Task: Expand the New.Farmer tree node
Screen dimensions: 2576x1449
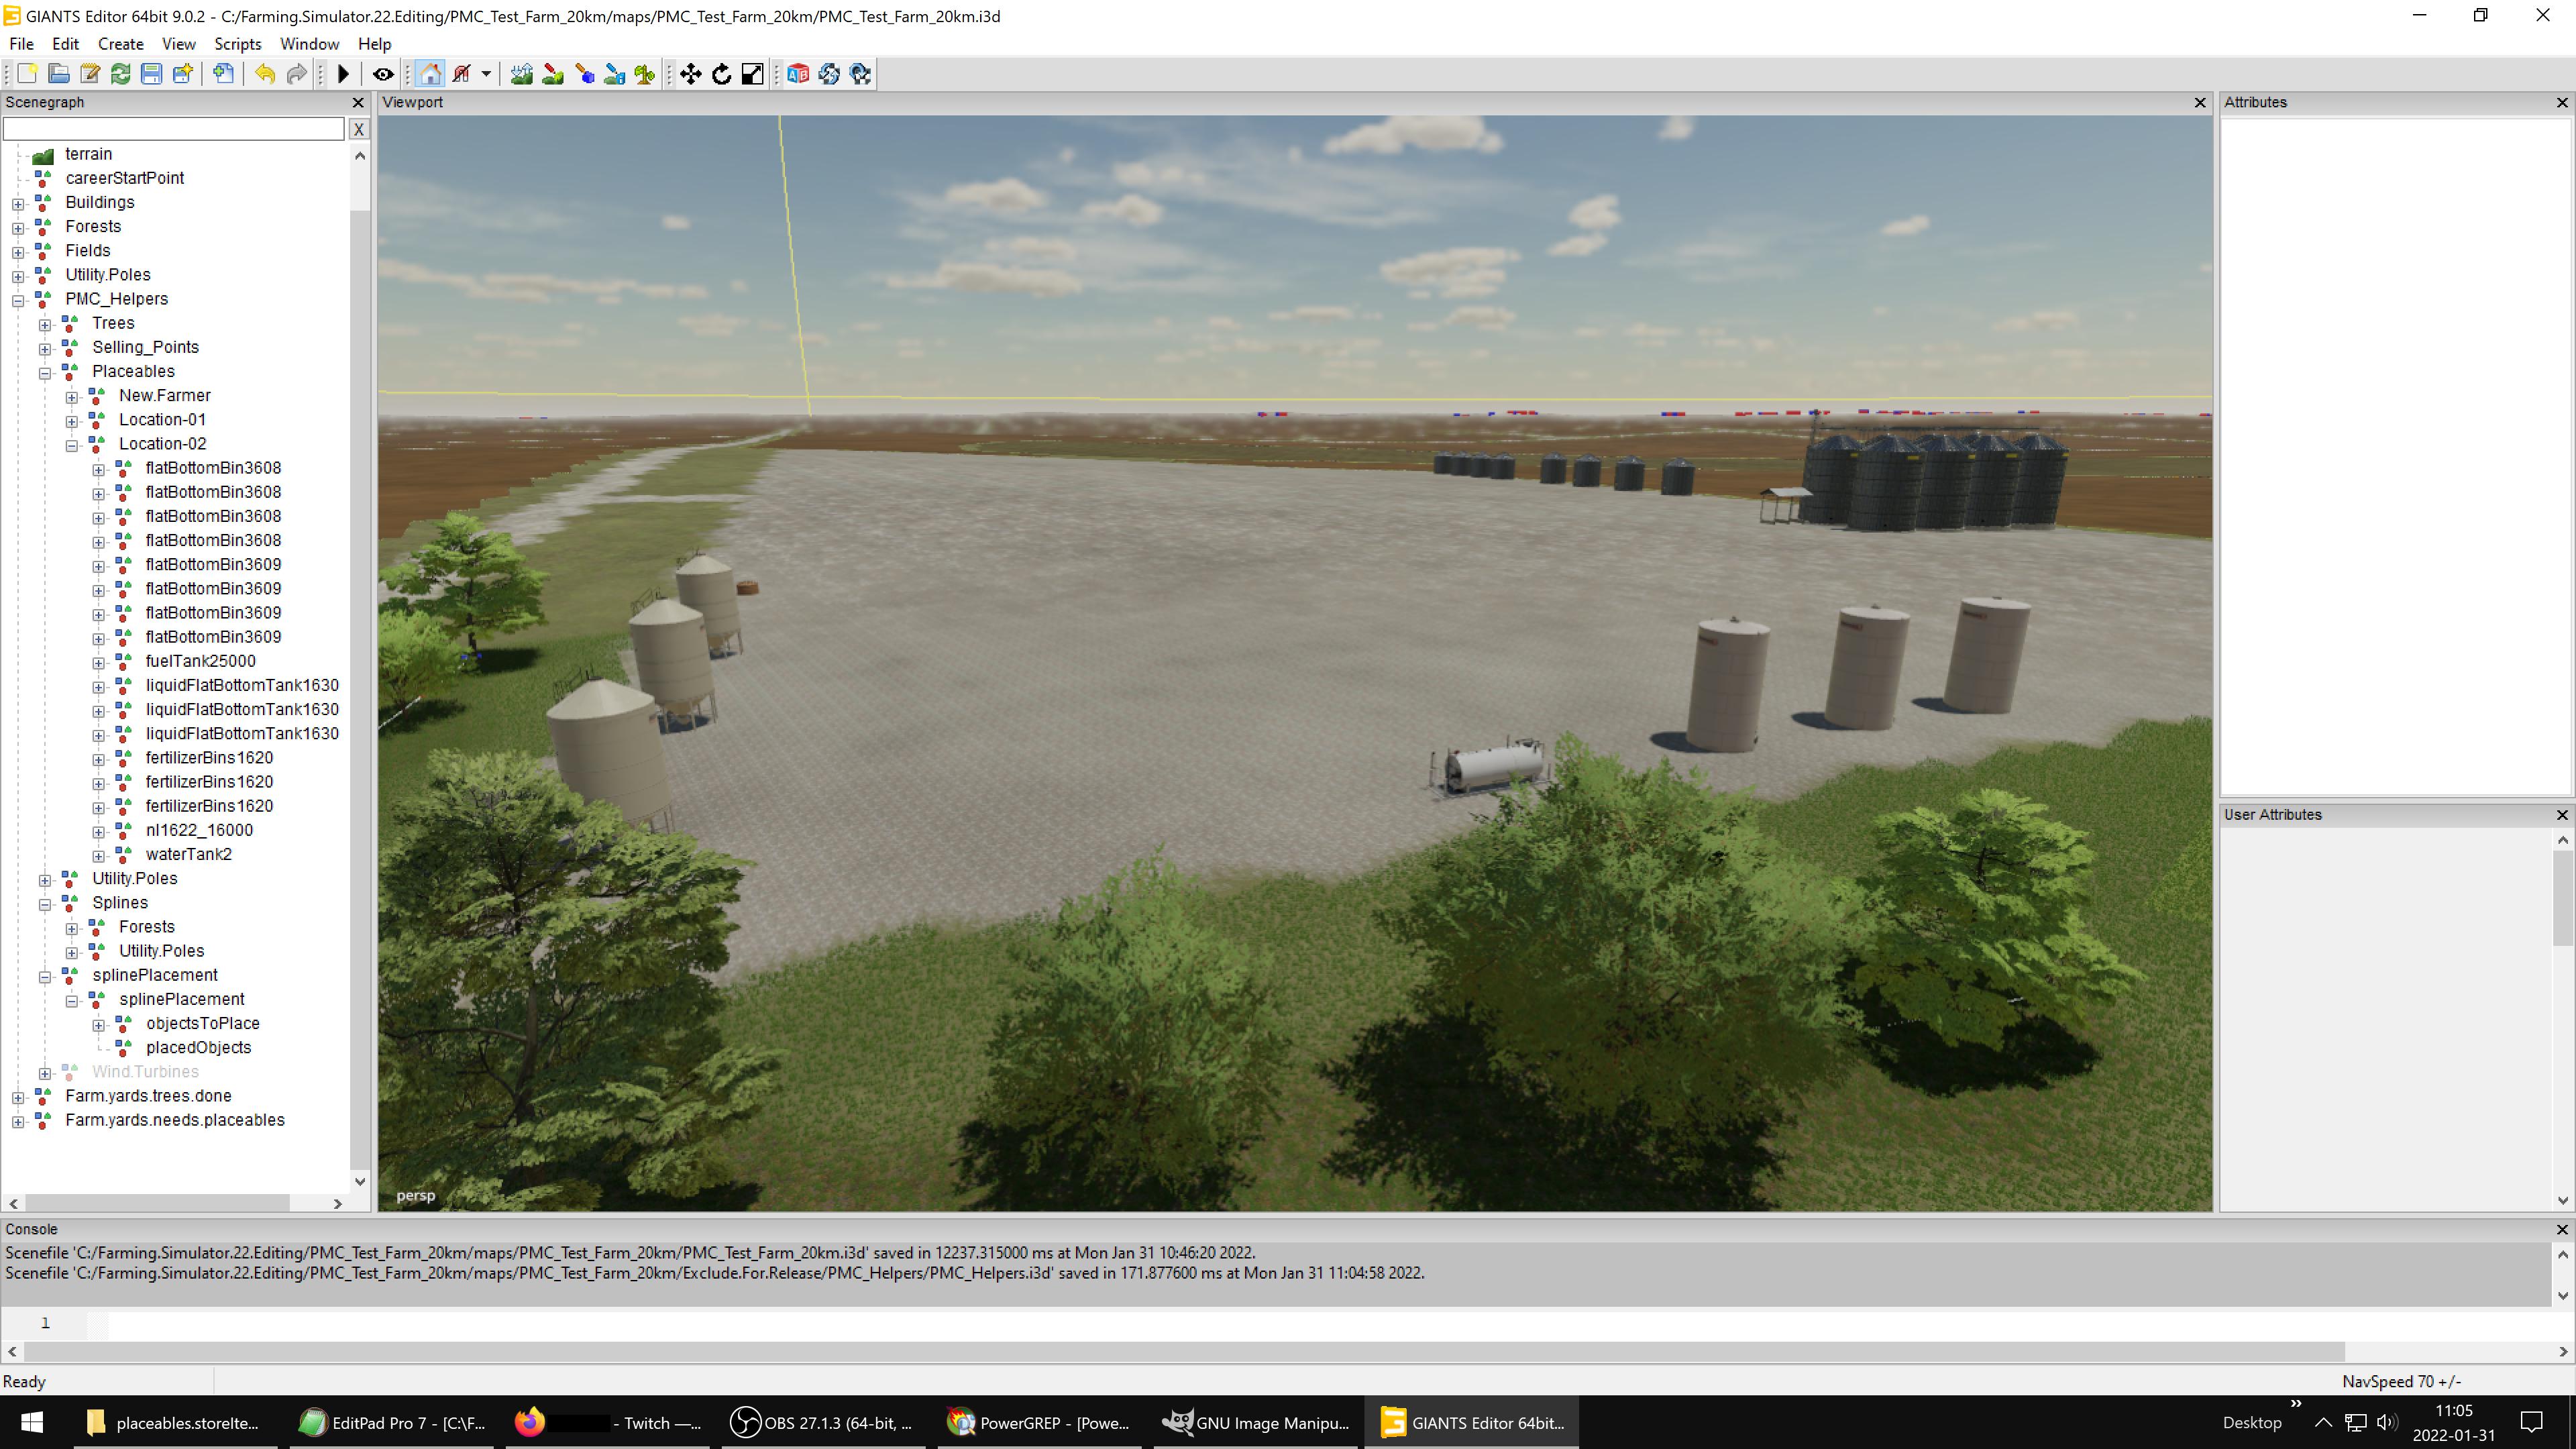Action: [x=72, y=397]
